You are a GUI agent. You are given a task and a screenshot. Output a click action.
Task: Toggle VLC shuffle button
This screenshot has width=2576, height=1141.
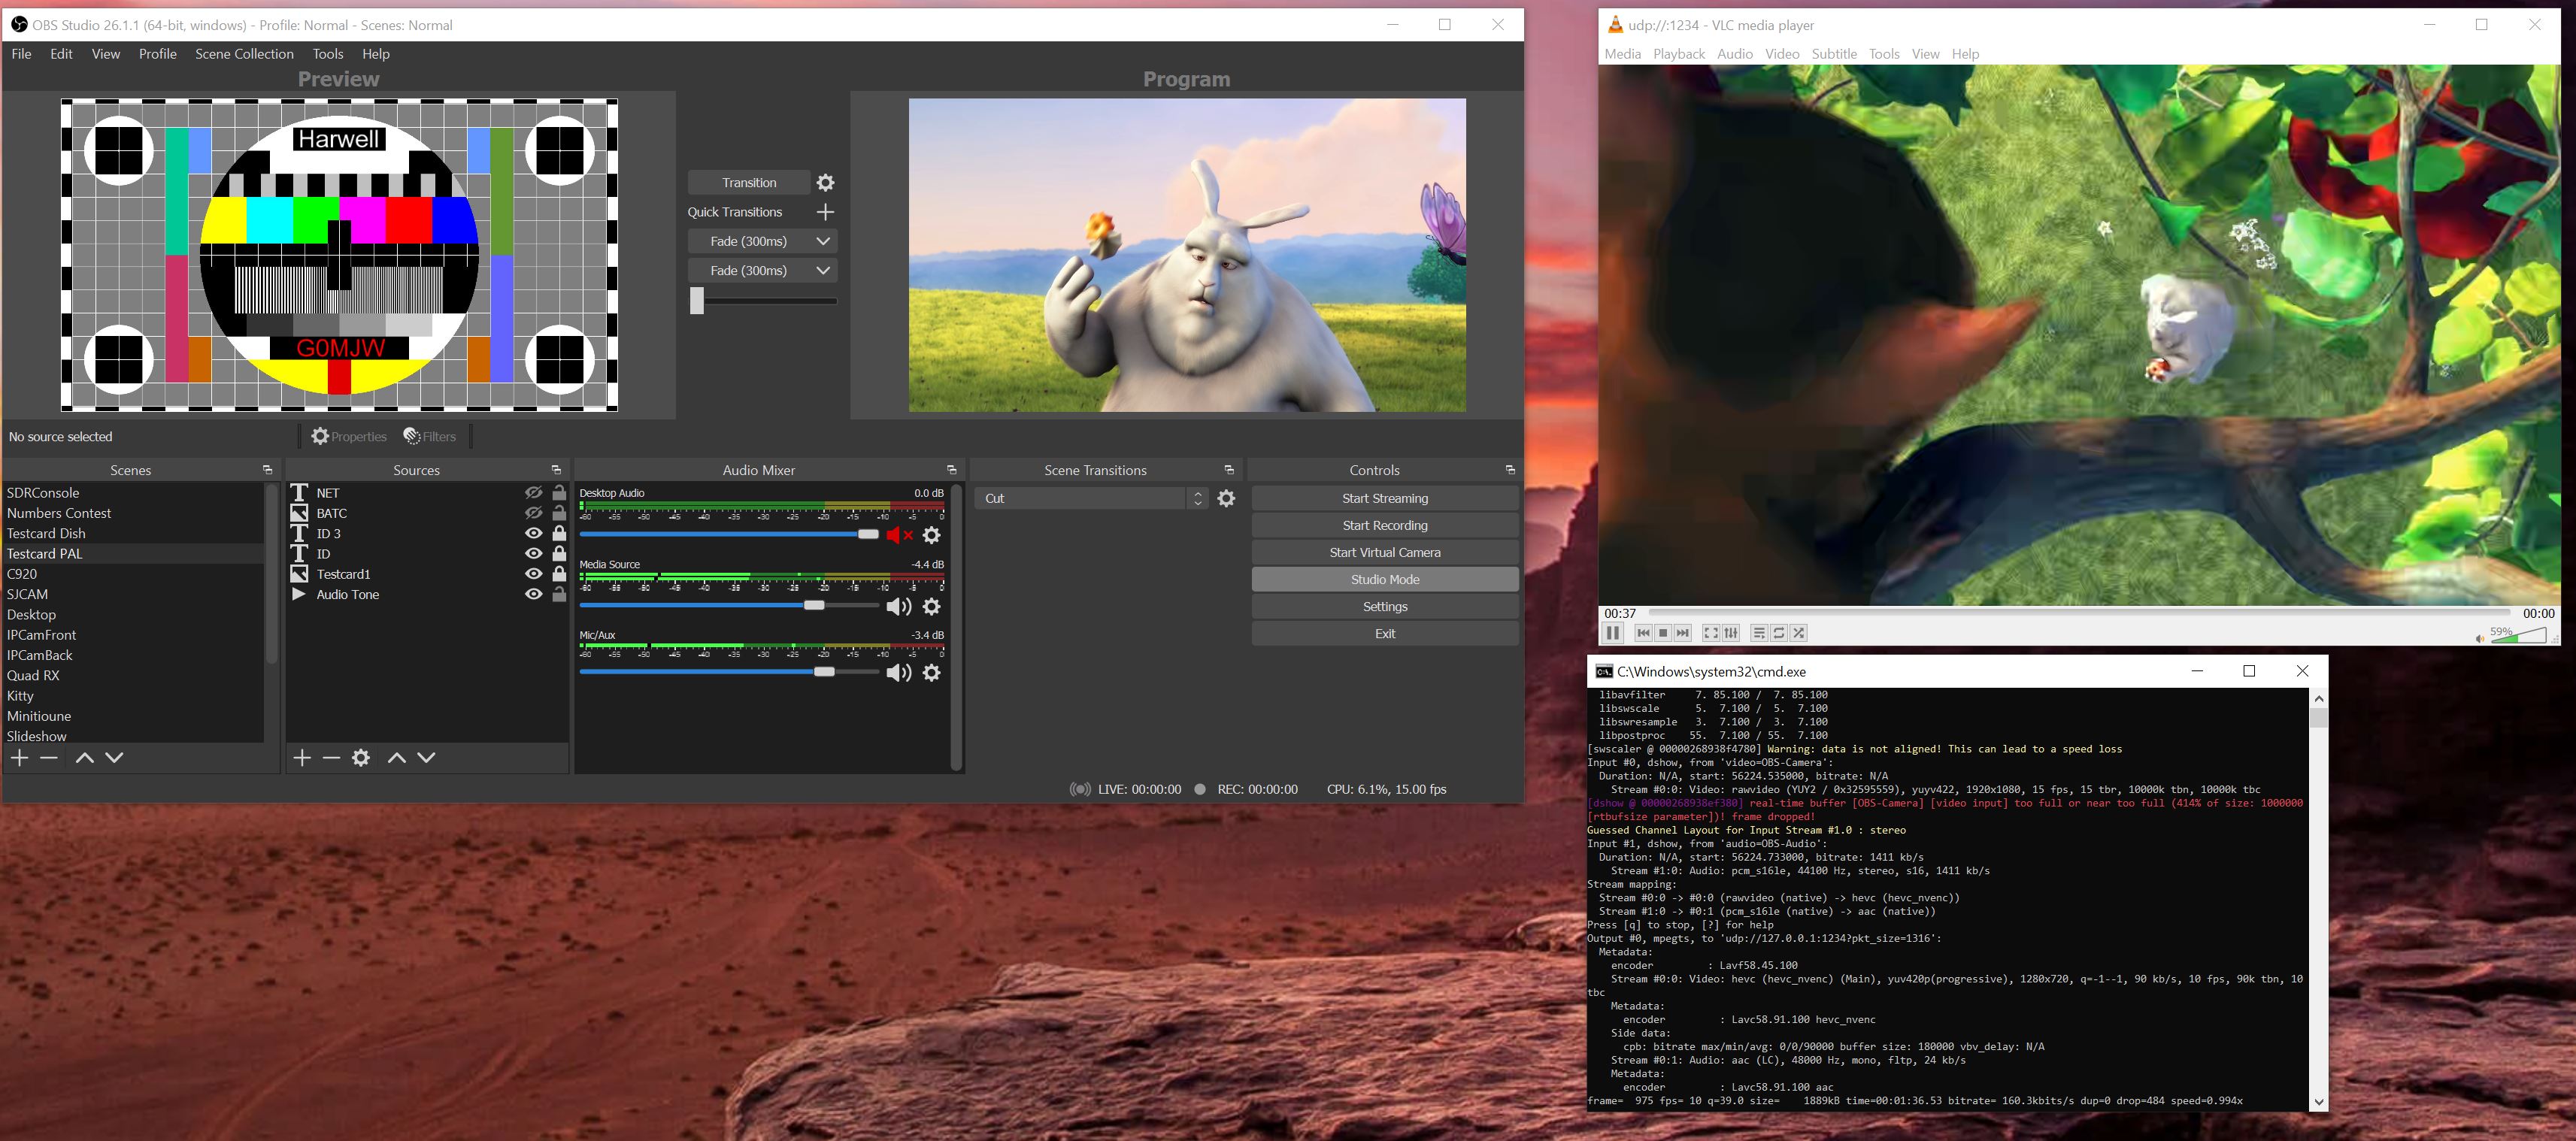coord(1799,633)
